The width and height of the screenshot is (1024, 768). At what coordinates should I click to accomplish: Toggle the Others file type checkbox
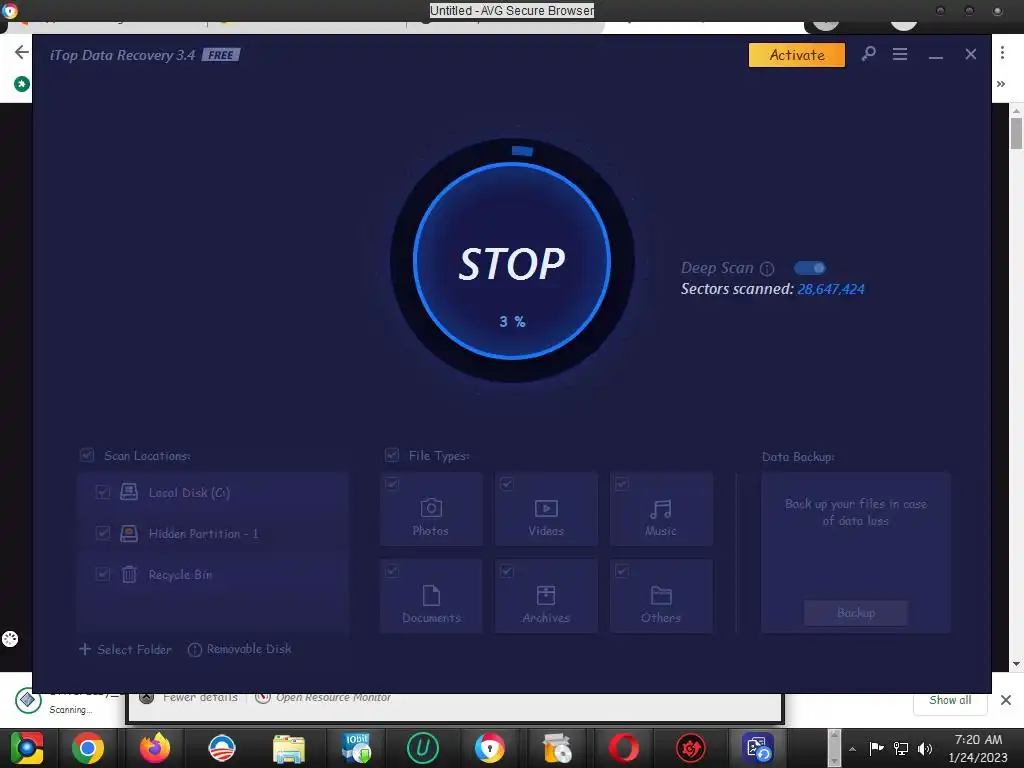point(622,571)
